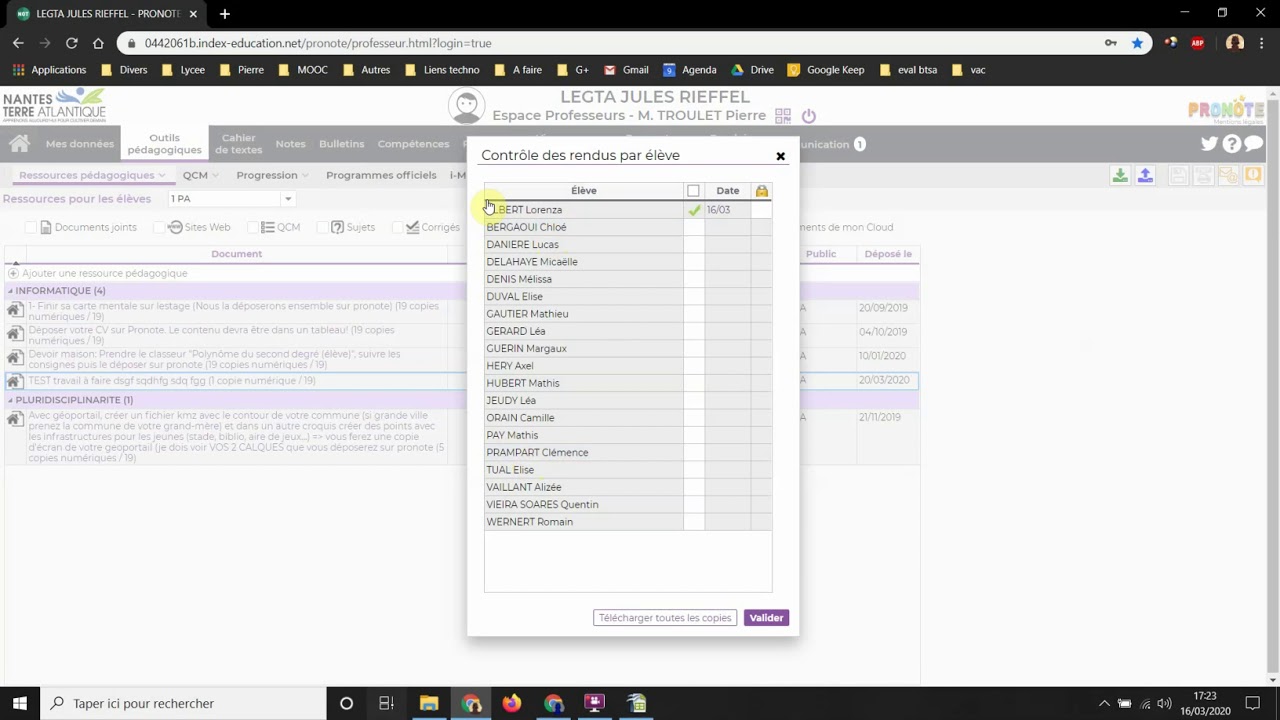Viewport: 1280px width, 720px height.
Task: Click the power (logout) icon
Action: [809, 116]
